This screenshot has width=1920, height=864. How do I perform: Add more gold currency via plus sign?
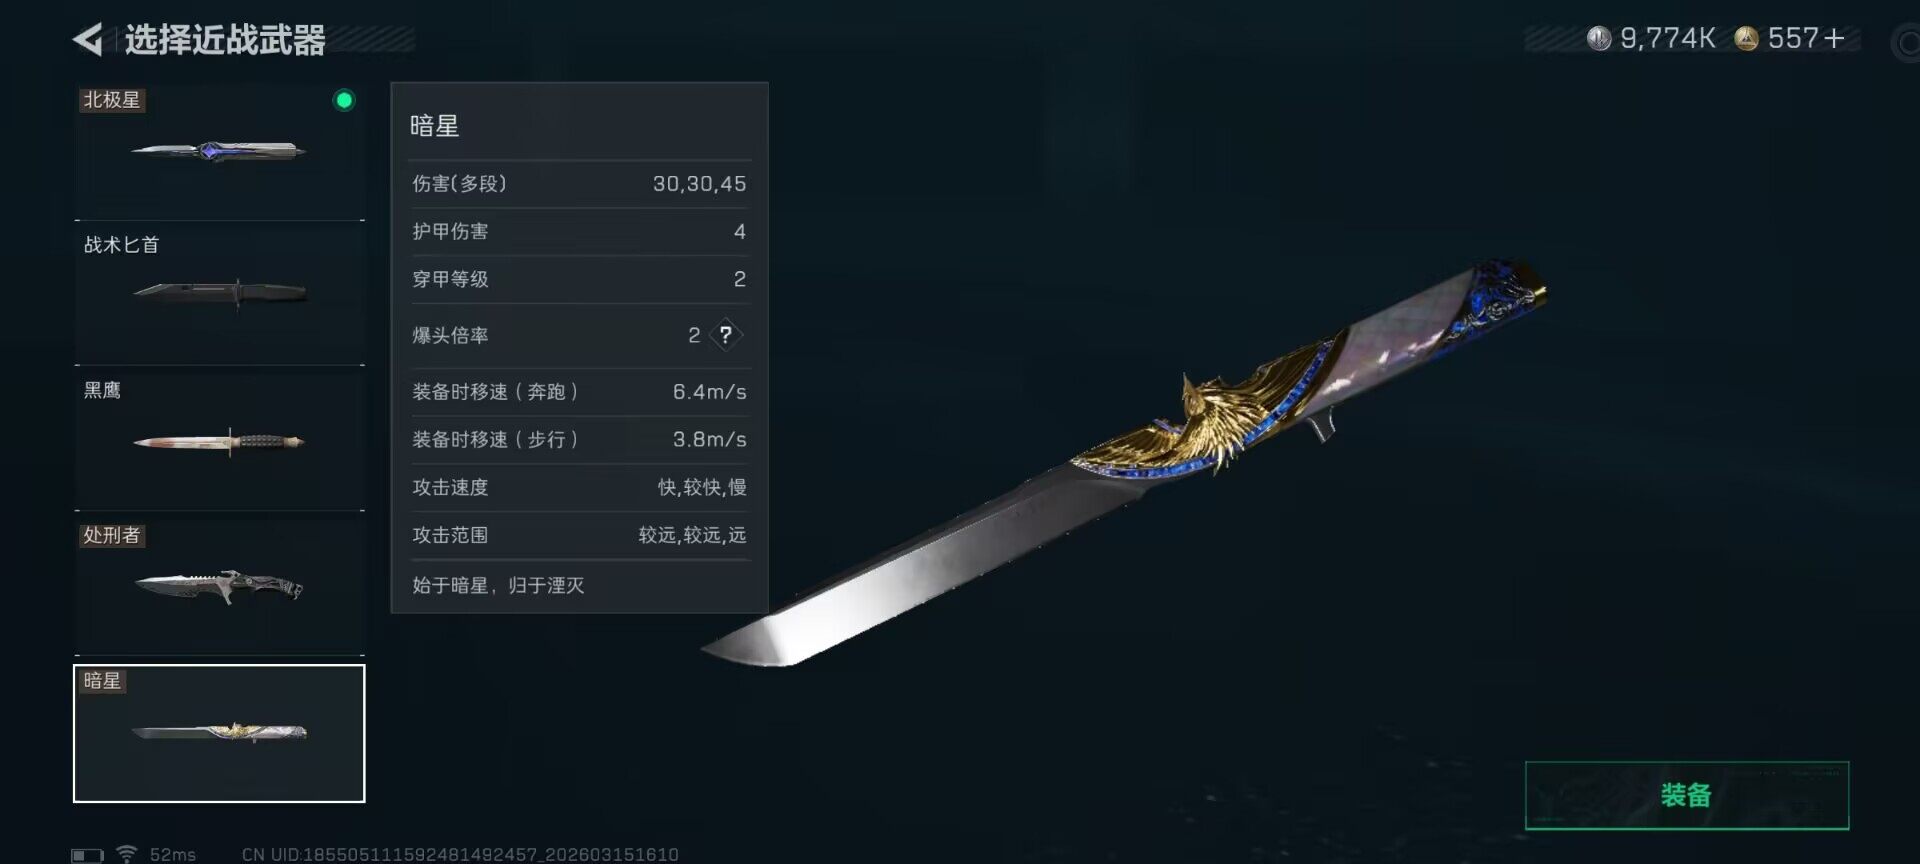(1834, 39)
